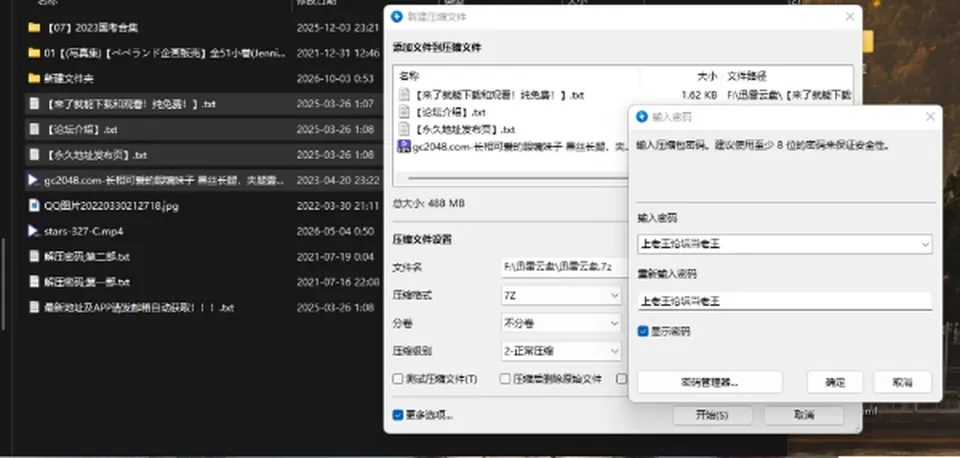The width and height of the screenshot is (960, 458).
Task: Click the first .txt file icon ending 纯免费!】.txt in file manager
Action: point(34,104)
